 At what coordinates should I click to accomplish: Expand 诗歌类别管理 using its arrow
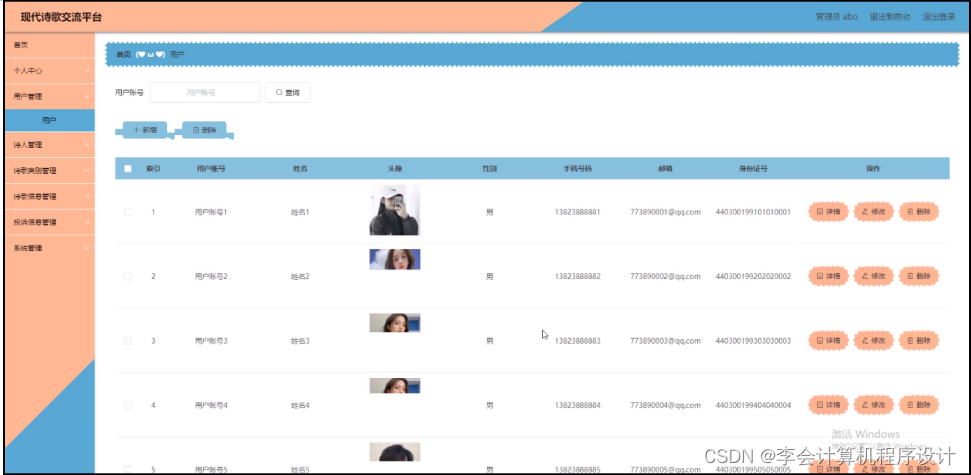point(87,171)
